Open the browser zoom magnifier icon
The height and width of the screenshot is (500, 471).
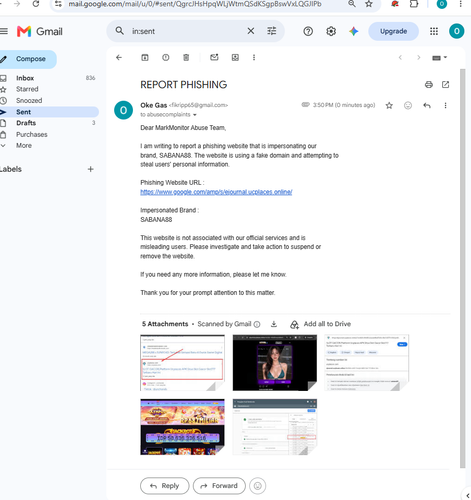(351, 4)
